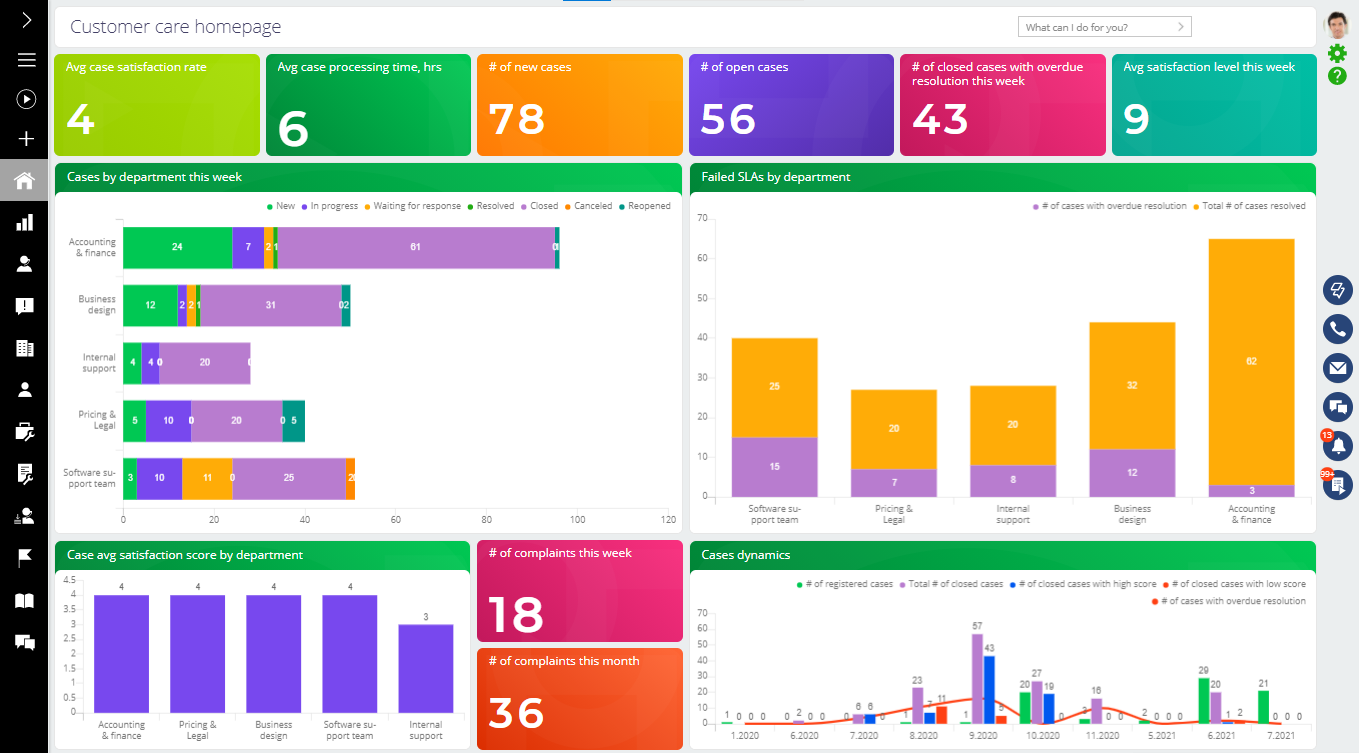Open the Accounts section via building icon

[25, 347]
